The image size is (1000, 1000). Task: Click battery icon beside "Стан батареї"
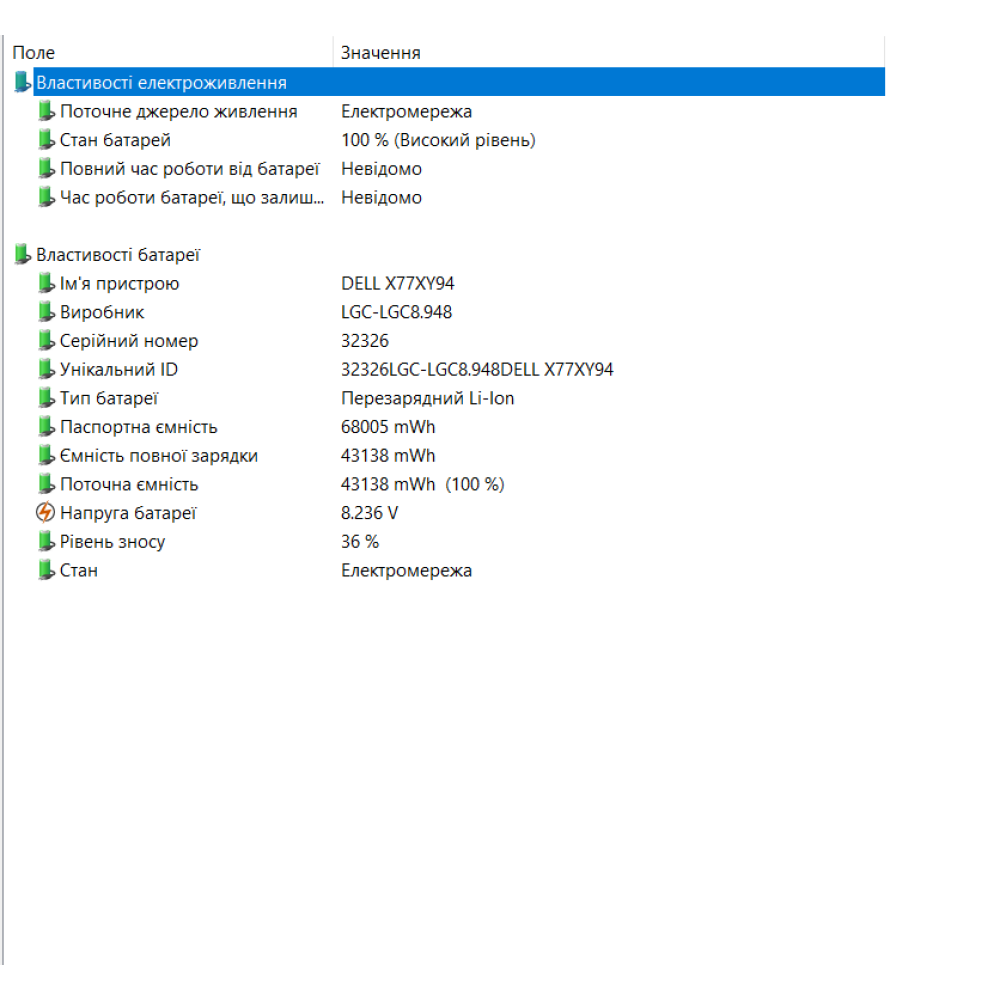[45, 140]
